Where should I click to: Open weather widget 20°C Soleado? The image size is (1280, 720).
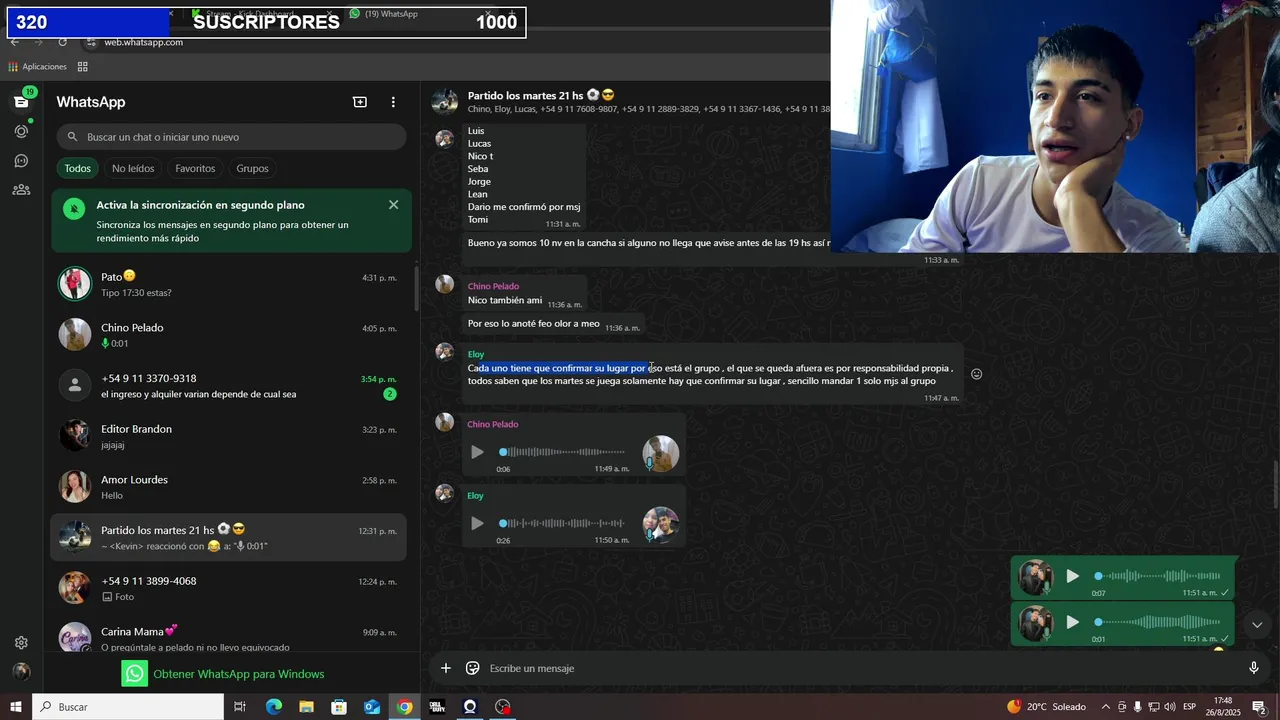[x=1046, y=707]
